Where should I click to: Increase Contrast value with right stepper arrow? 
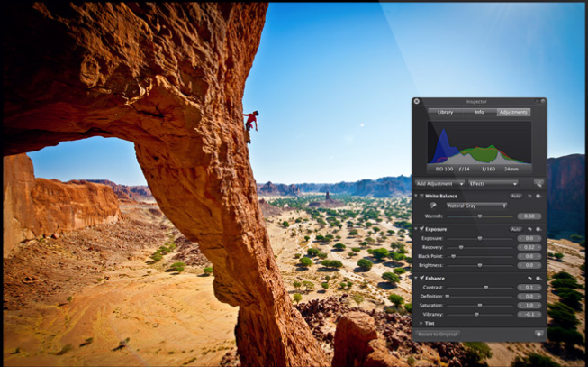click(539, 287)
